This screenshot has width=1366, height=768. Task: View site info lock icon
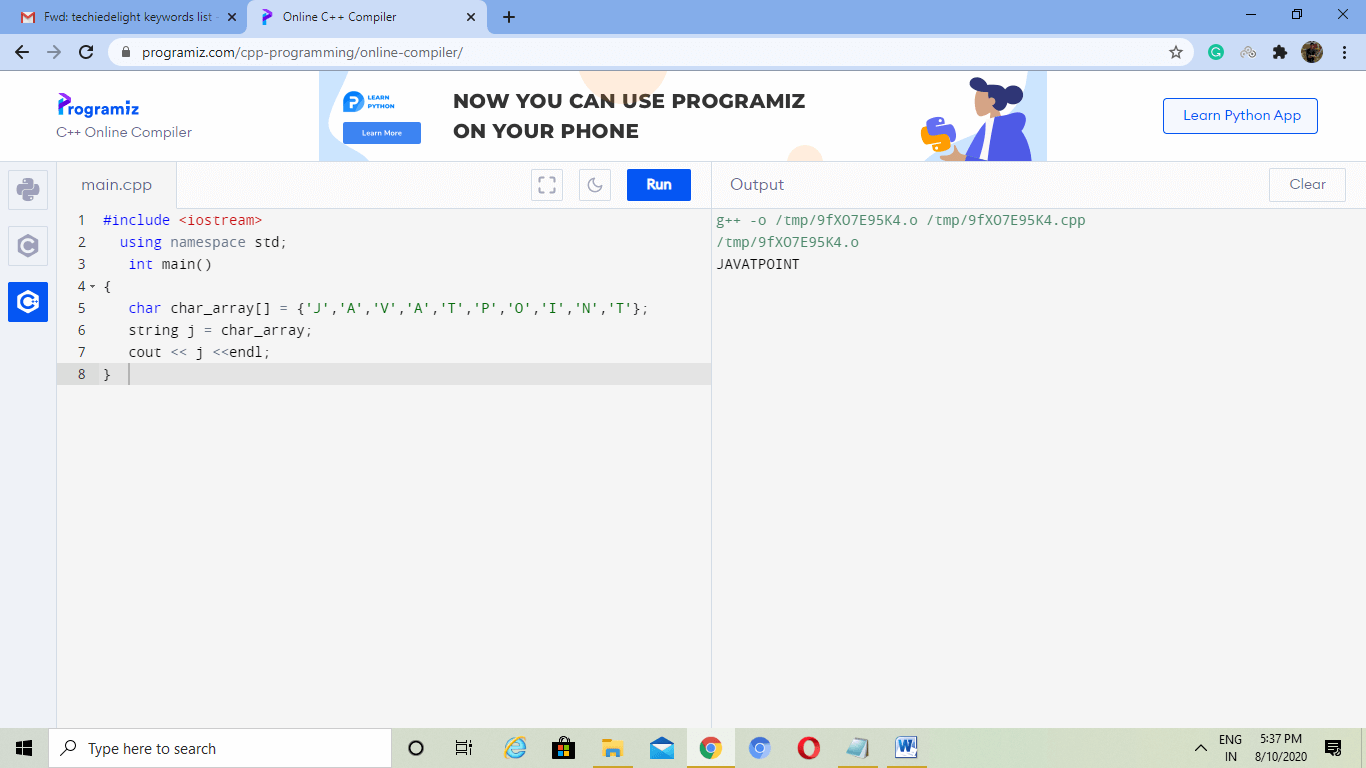[126, 52]
